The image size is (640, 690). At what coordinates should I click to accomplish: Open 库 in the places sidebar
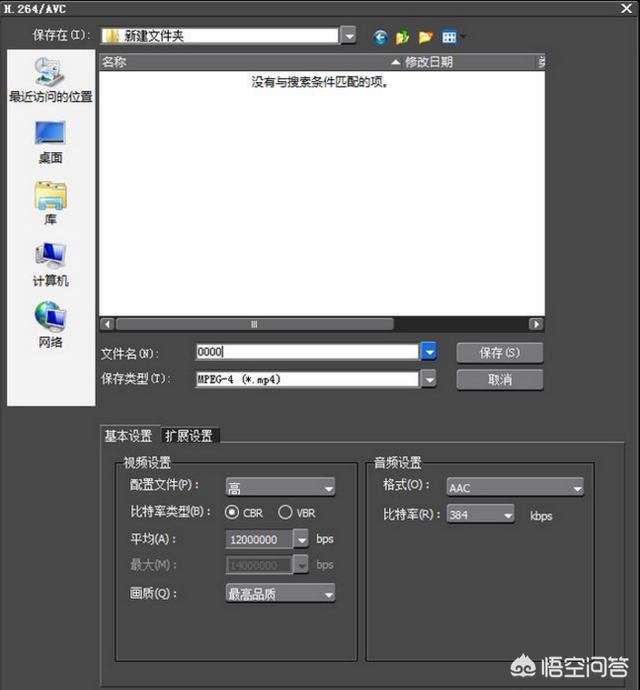pos(50,202)
